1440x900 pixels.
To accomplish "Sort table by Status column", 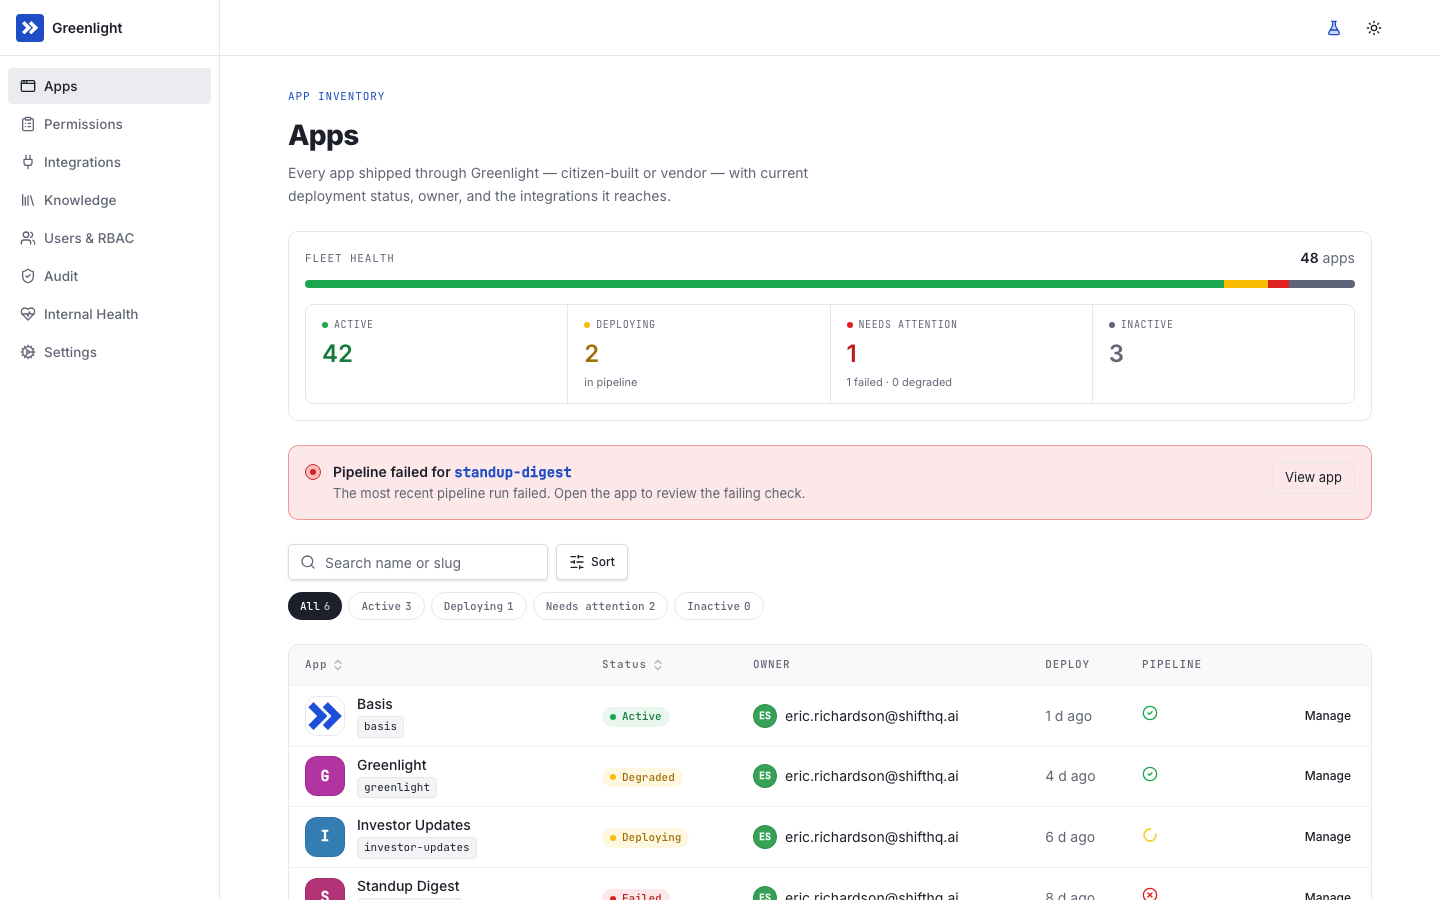I will click(x=632, y=665).
